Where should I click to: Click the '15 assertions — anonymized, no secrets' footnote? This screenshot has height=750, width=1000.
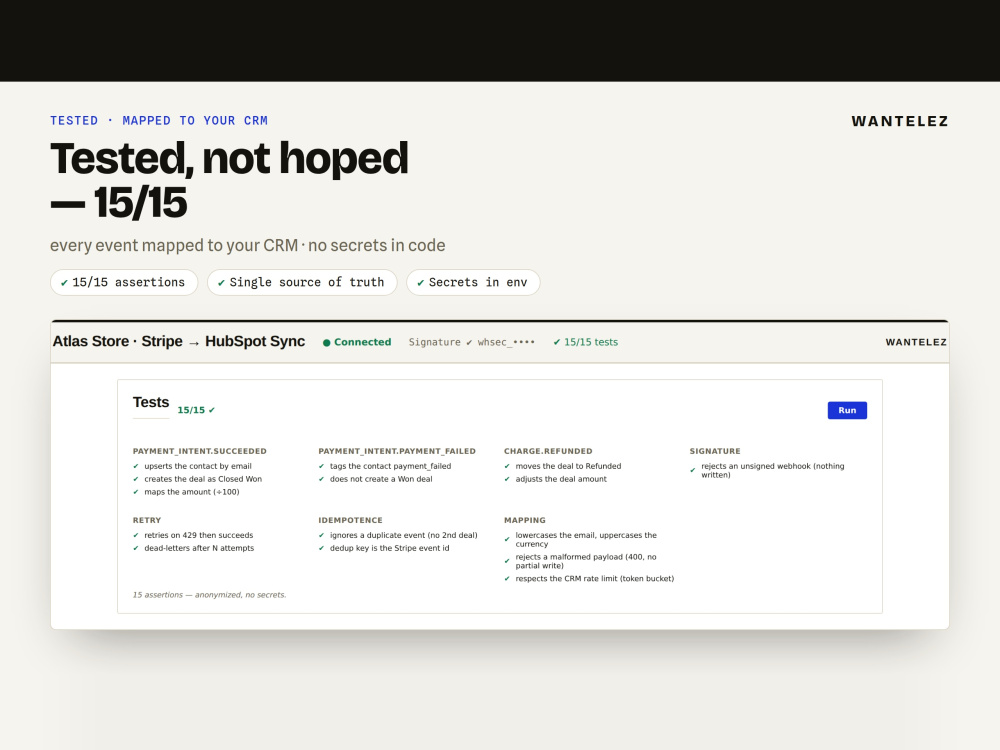(x=209, y=594)
